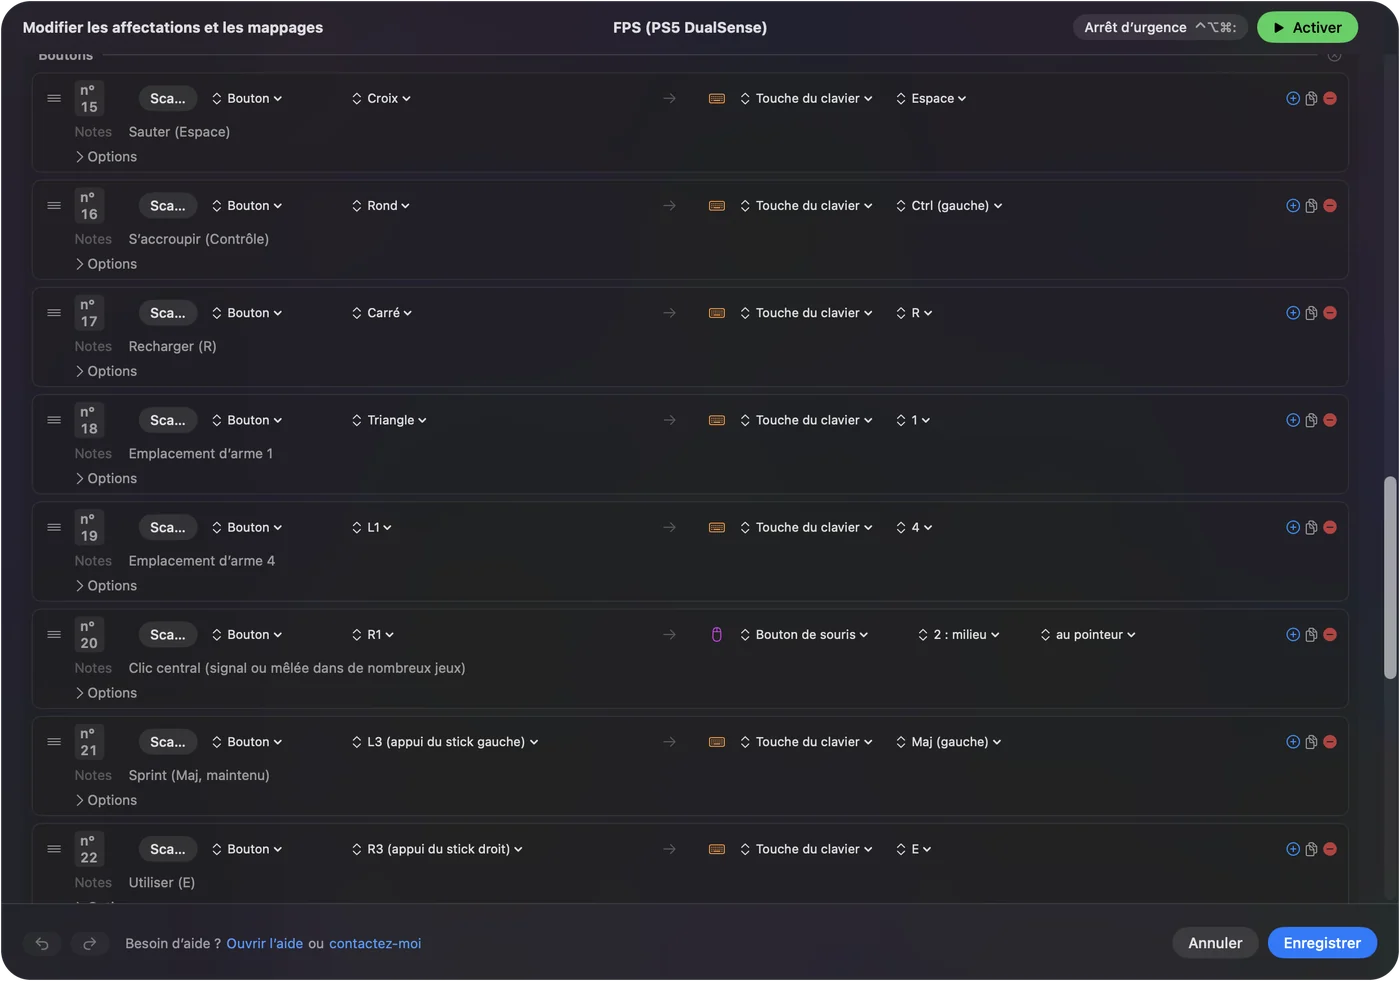This screenshot has height=981, width=1400.
Task: Open the Triangle button dropdown
Action: [389, 420]
